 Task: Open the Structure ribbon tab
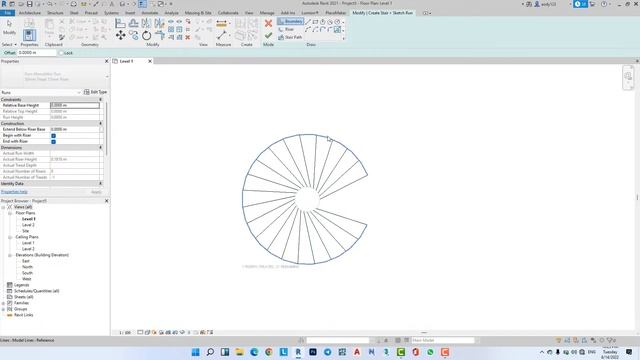point(55,13)
